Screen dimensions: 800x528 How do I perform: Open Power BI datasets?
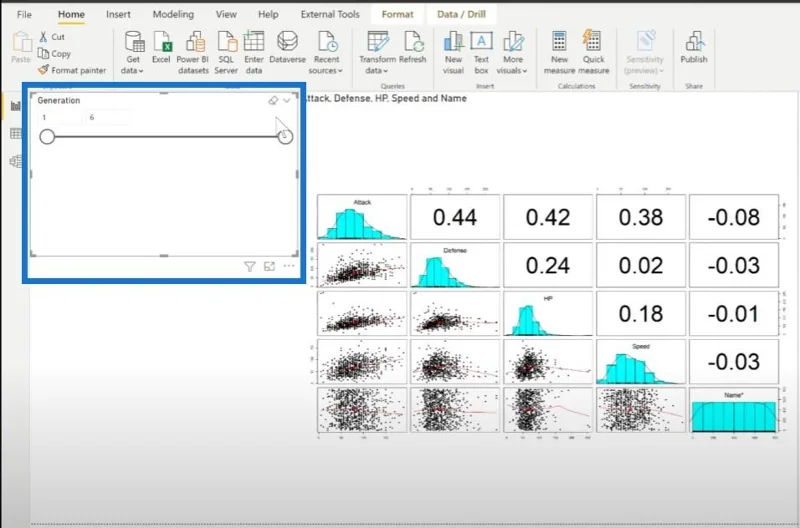[193, 53]
